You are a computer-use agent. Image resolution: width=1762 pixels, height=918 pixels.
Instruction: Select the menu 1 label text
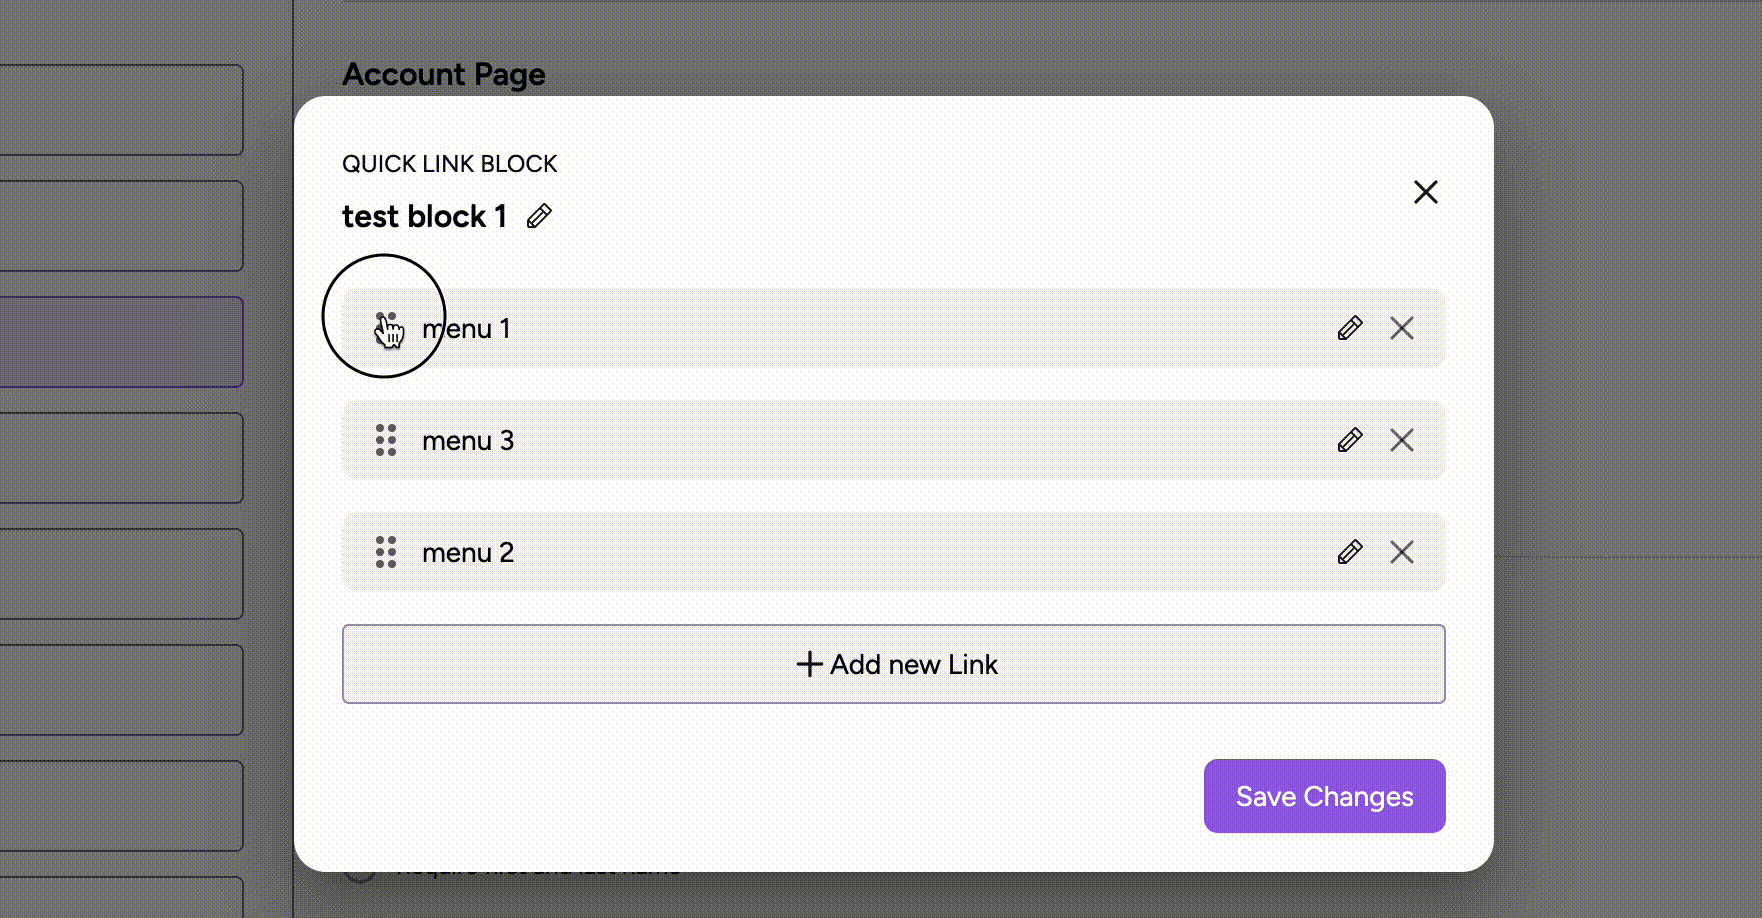click(x=467, y=329)
